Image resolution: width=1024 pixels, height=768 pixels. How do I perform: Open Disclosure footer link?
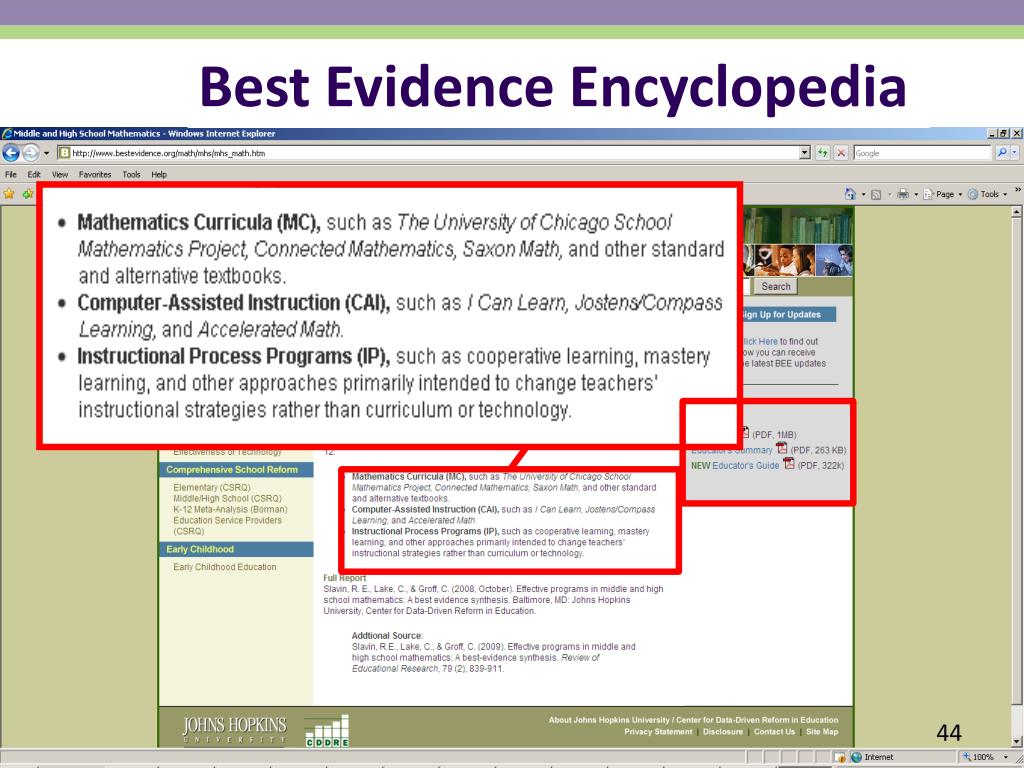pyautogui.click(x=723, y=731)
